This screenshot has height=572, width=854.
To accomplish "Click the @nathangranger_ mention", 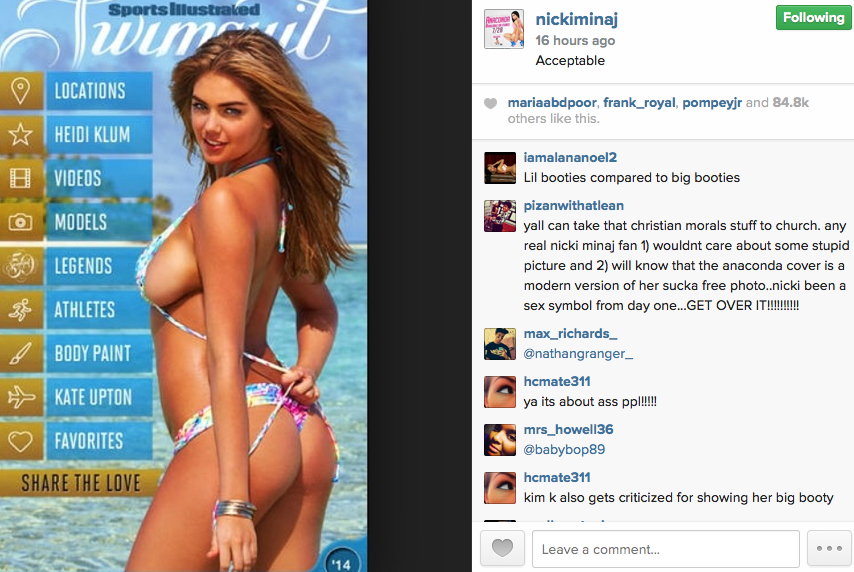I will click(x=578, y=354).
